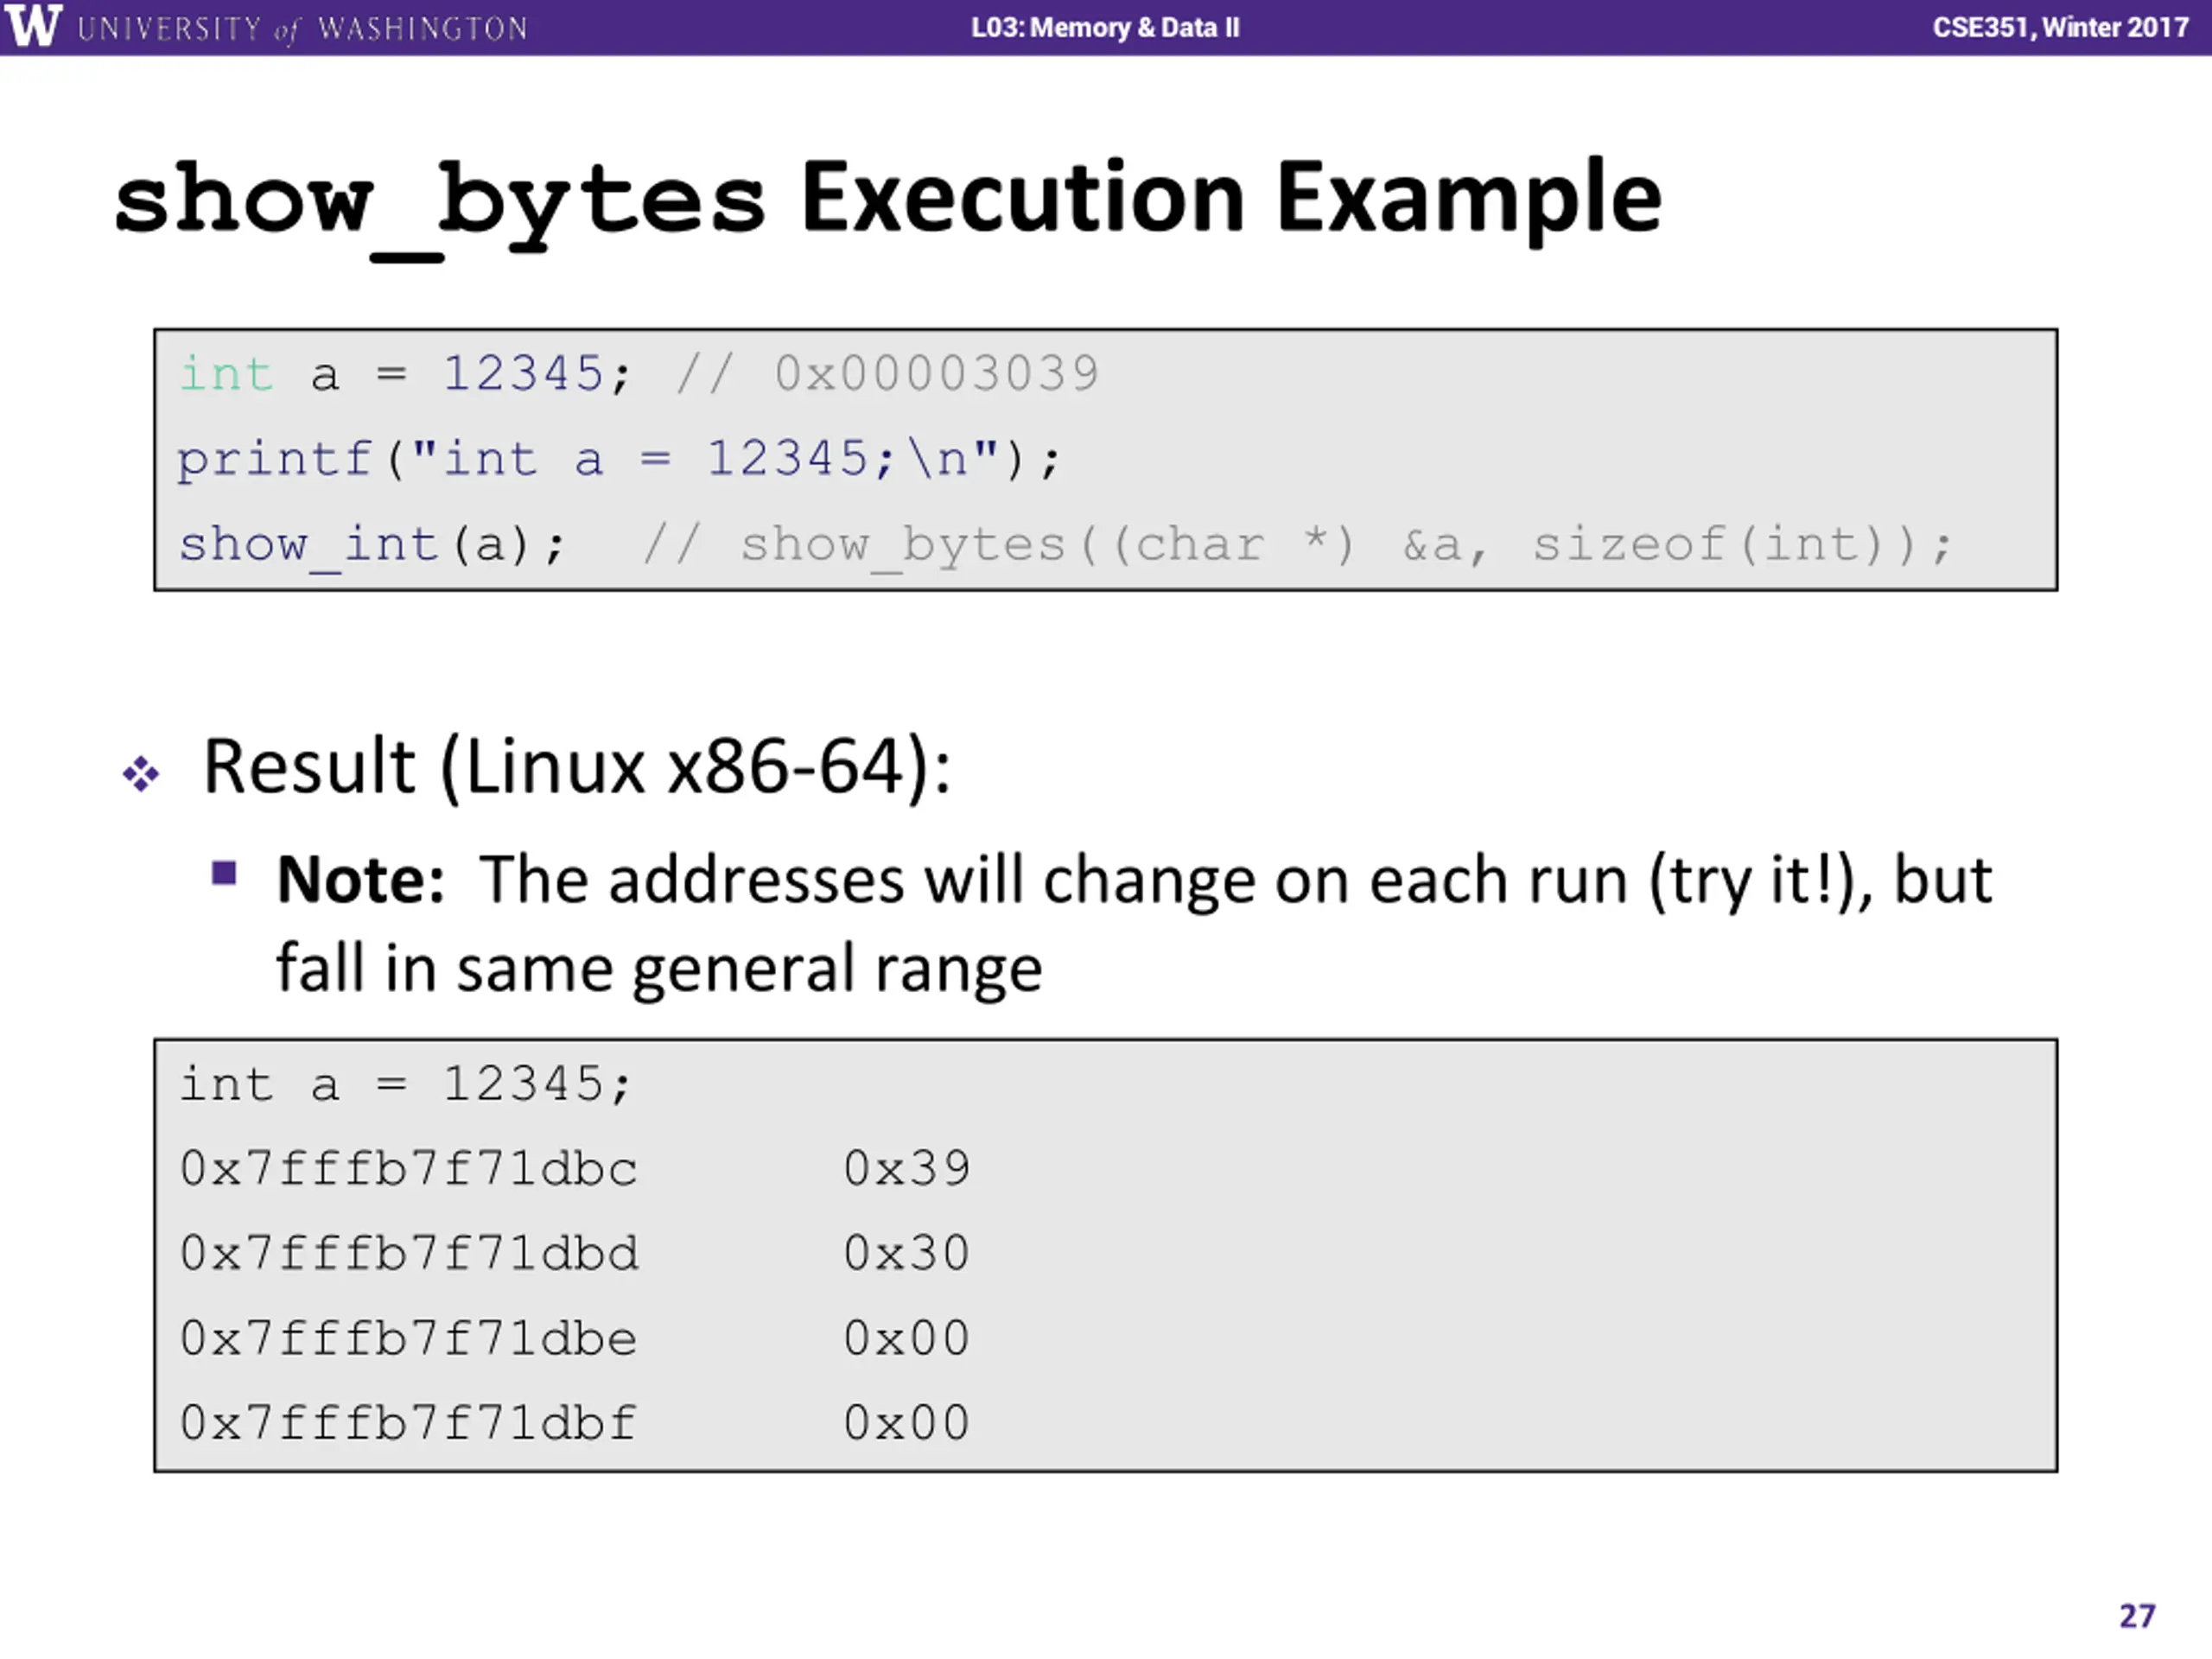
Task: Click the square bullet before Note
Action: click(x=224, y=874)
